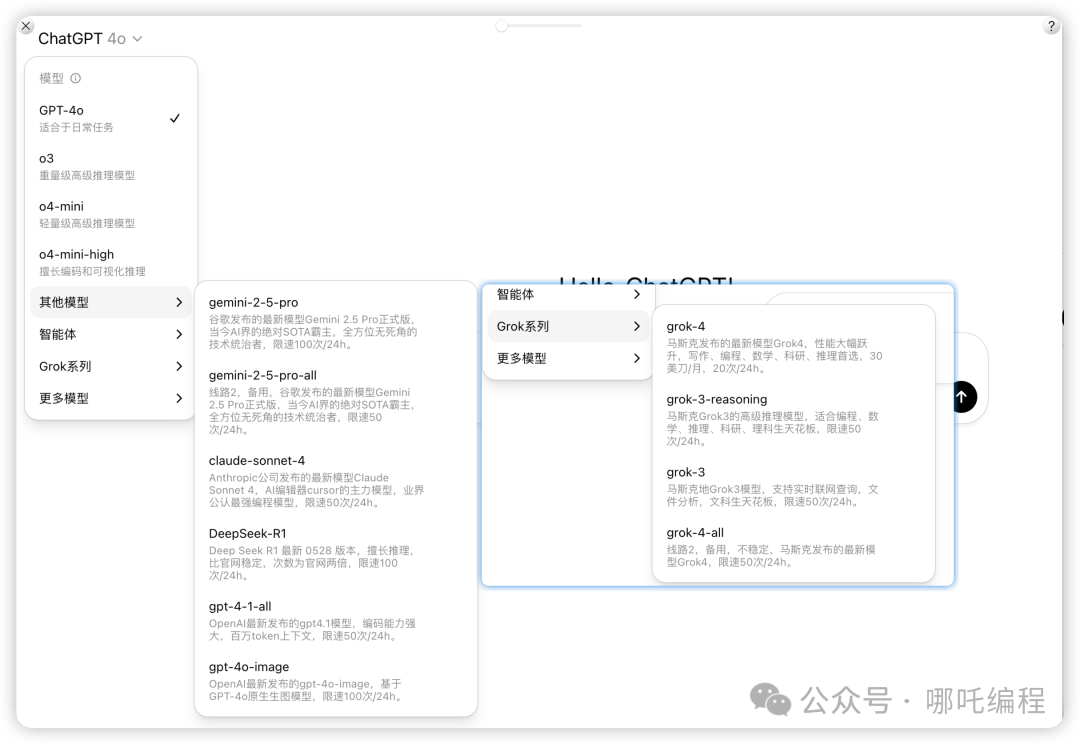Select the o4-mini-high model

click(110, 262)
